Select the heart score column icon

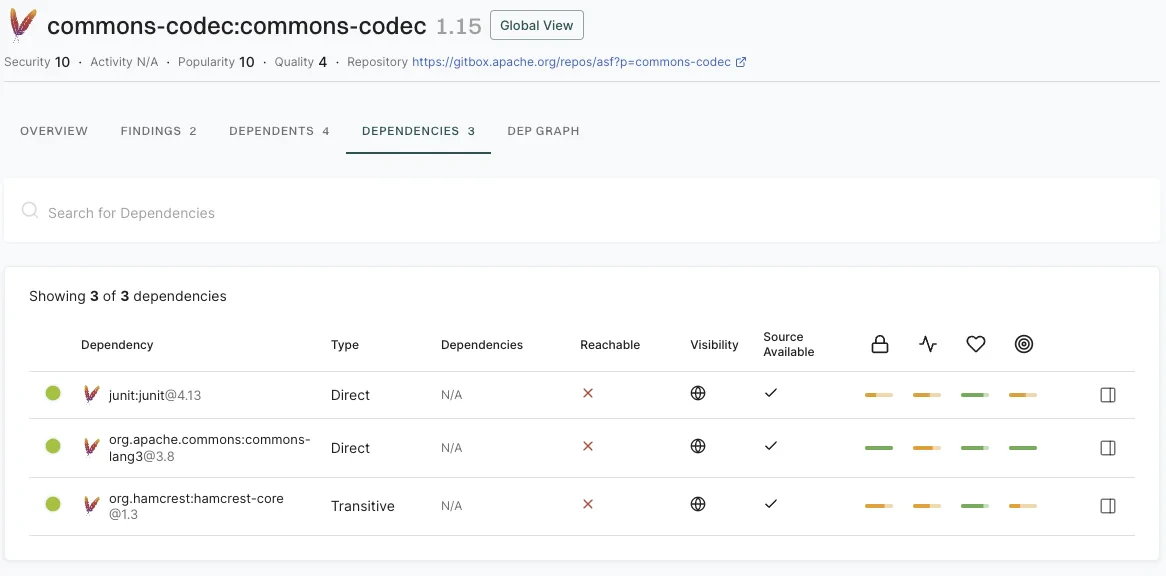coord(975,344)
